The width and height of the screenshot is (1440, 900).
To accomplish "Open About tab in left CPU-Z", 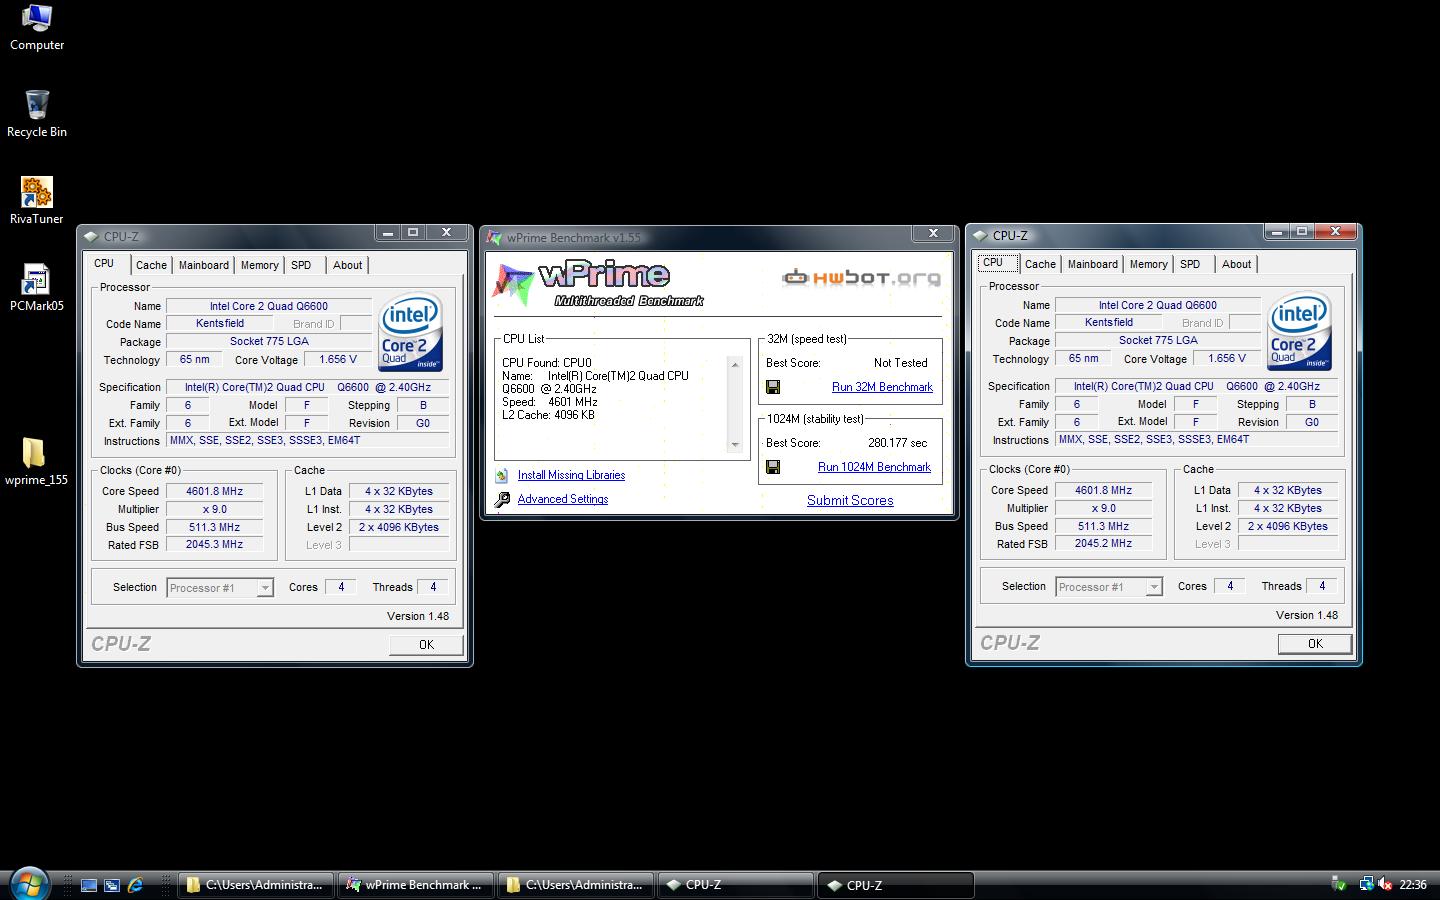I will click(348, 265).
